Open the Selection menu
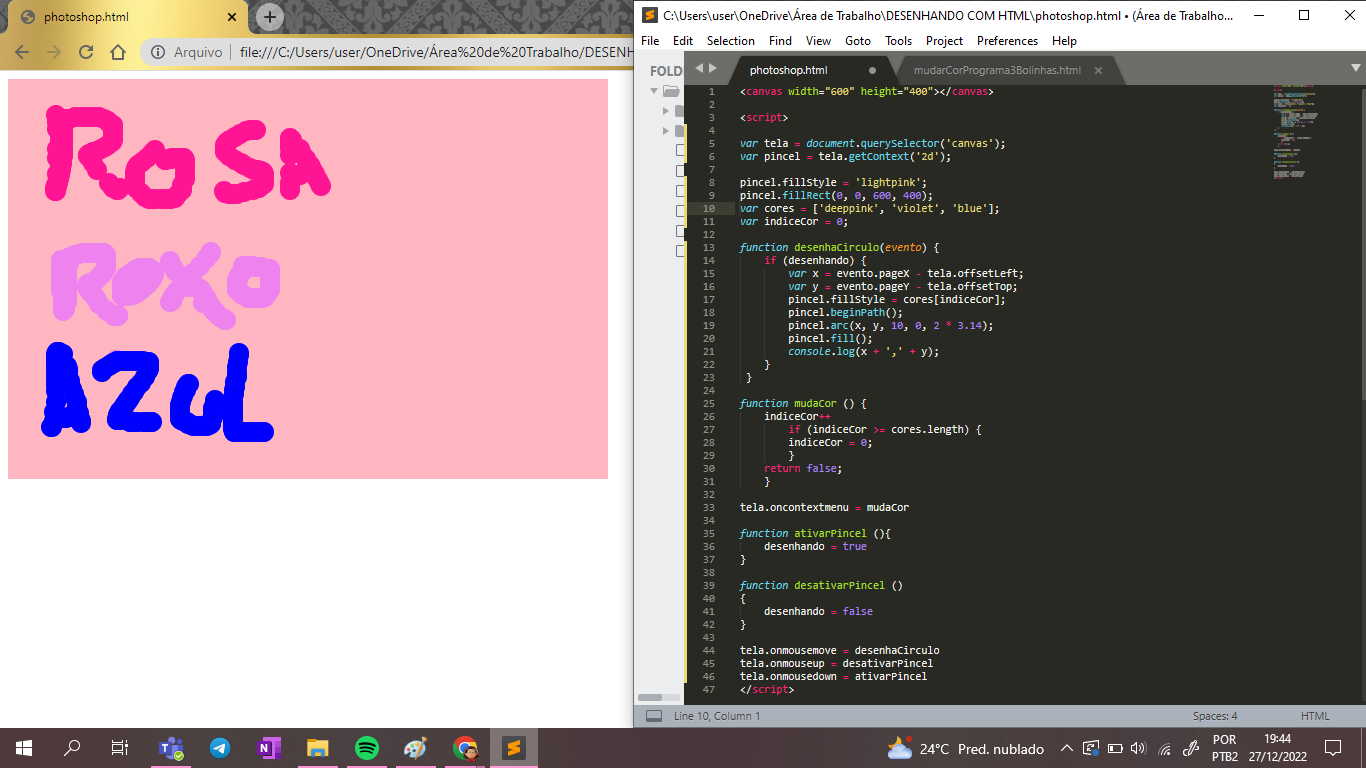 [x=731, y=41]
